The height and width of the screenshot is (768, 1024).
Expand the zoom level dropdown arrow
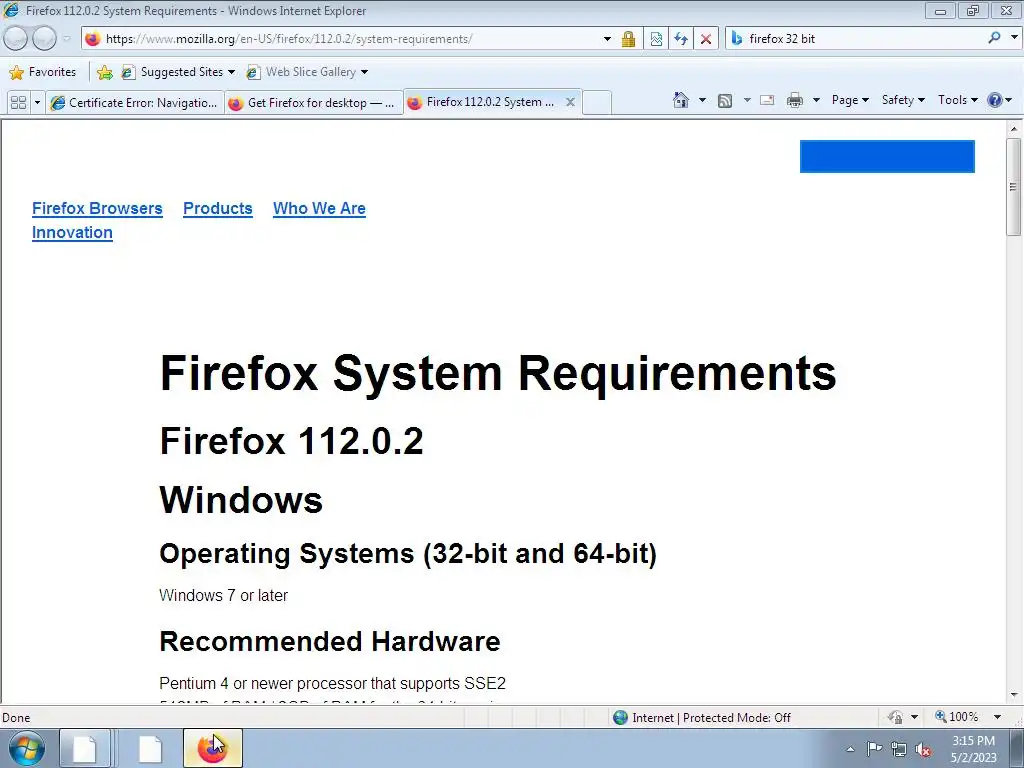tap(997, 717)
